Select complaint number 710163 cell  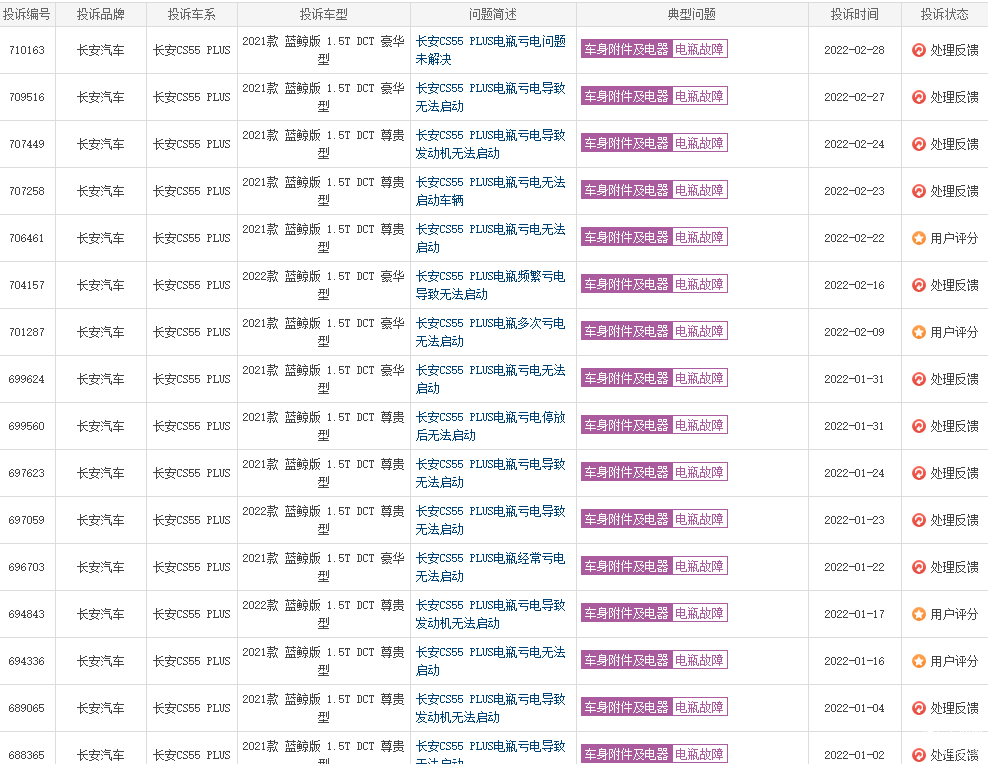27,50
